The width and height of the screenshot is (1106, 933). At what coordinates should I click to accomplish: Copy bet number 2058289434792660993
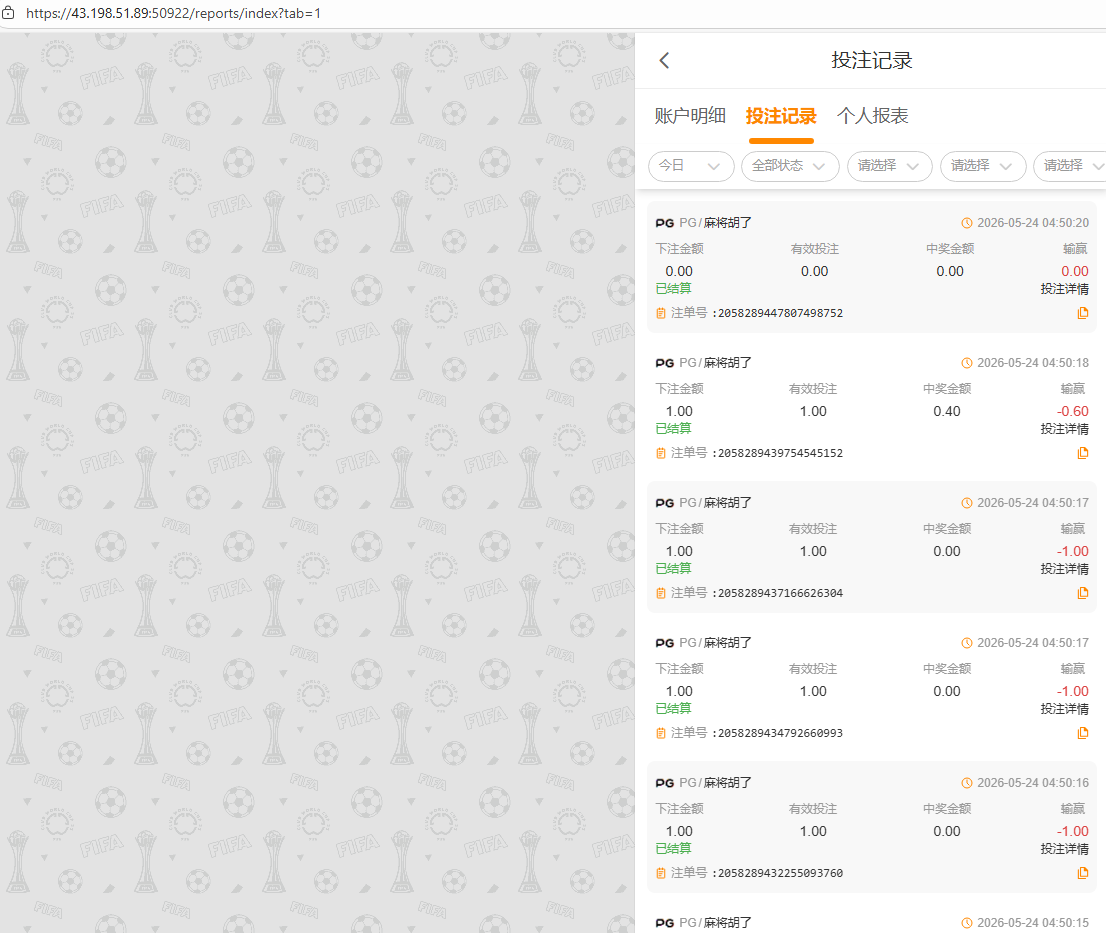(1083, 733)
